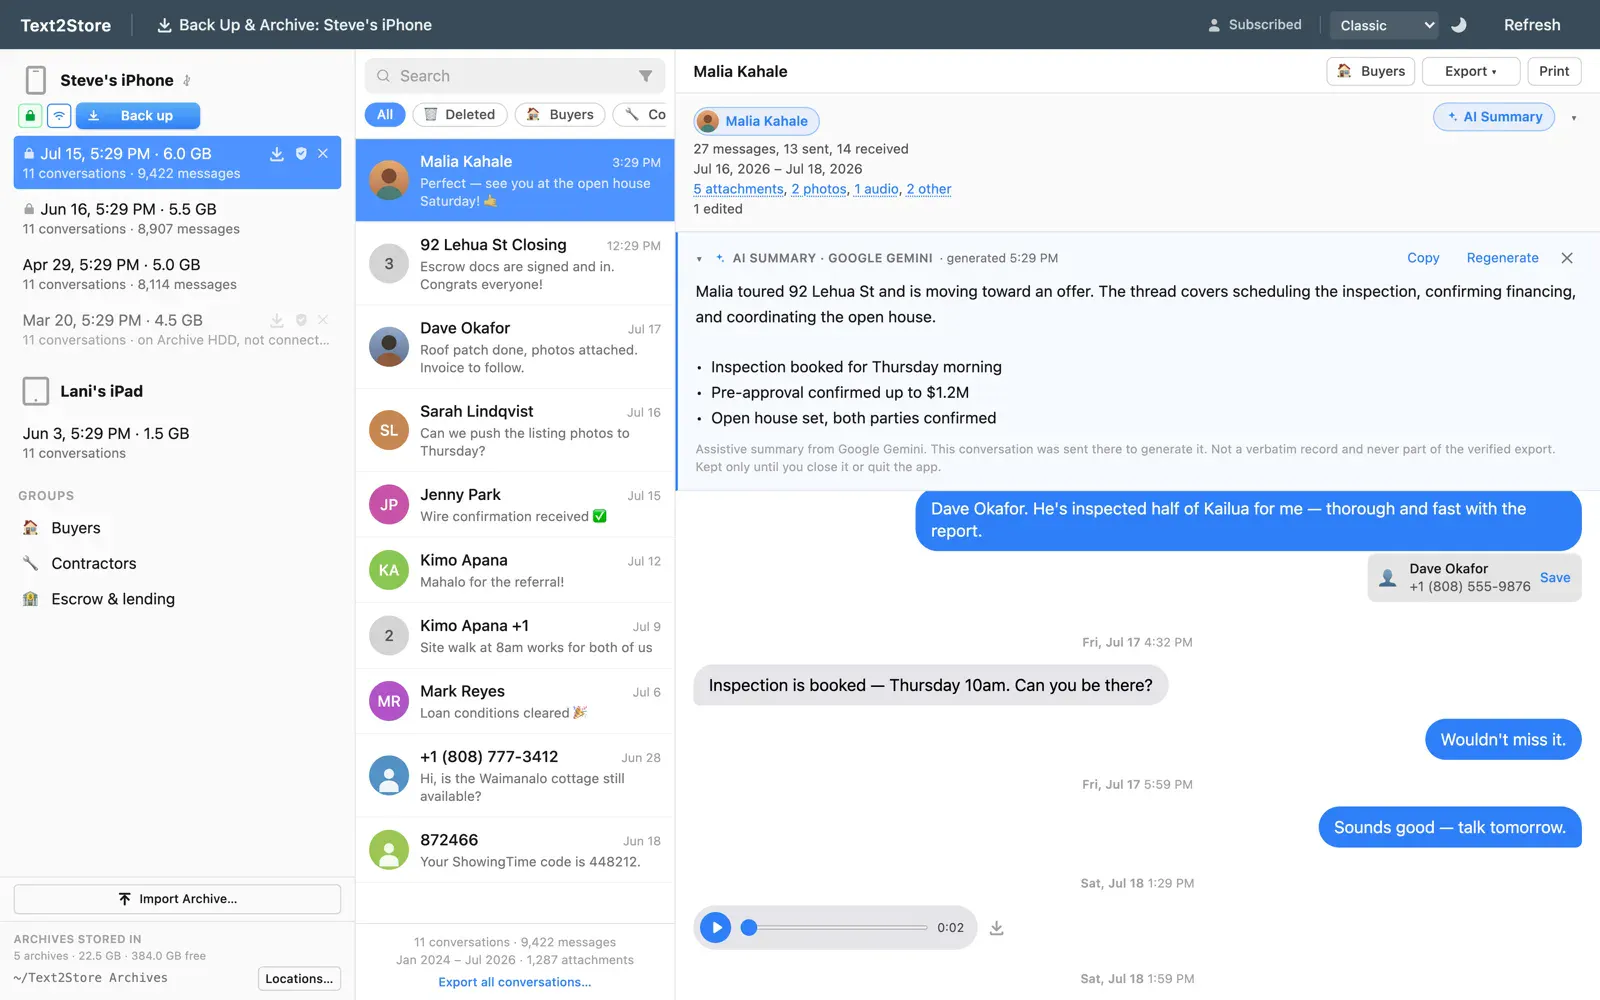The image size is (1600, 1000).
Task: Open the Classic theme dropdown
Action: pos(1384,25)
